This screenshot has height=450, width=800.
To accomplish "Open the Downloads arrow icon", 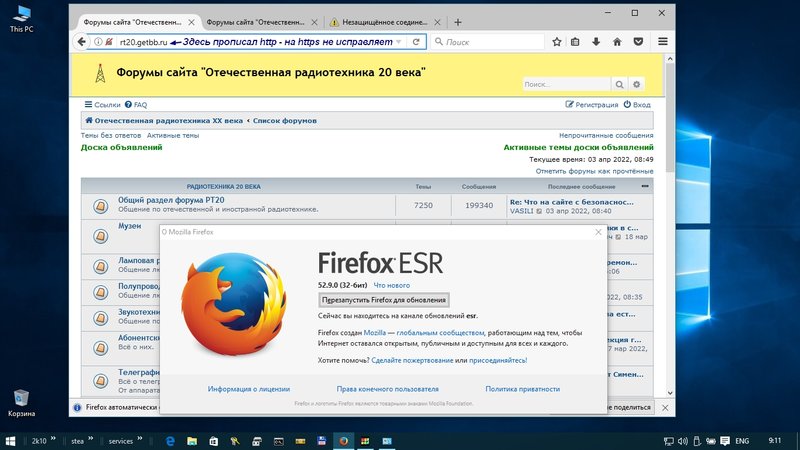I will 596,42.
